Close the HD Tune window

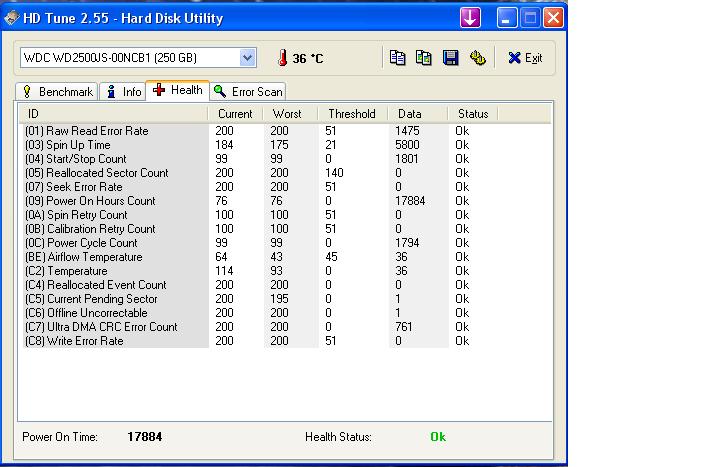[554, 18]
